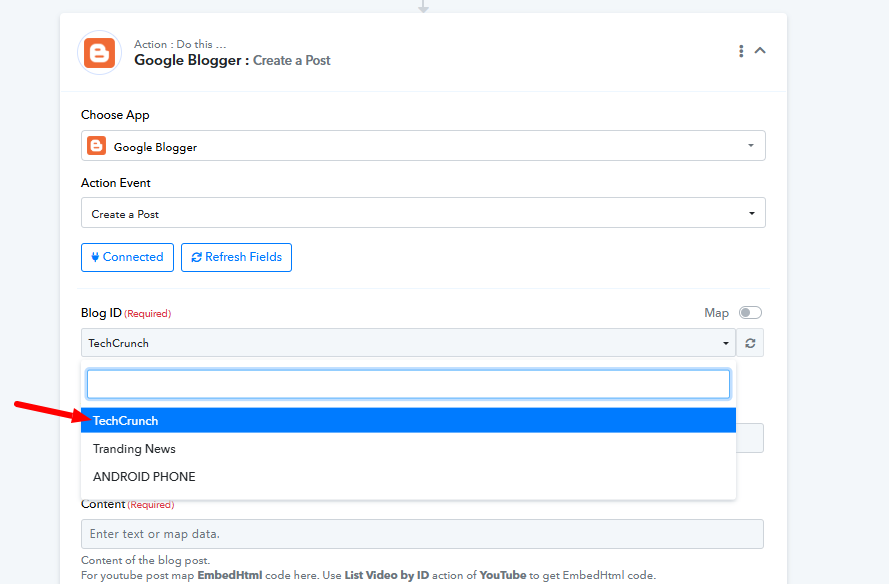The image size is (889, 584).
Task: Click the Content text field
Action: [x=422, y=534]
